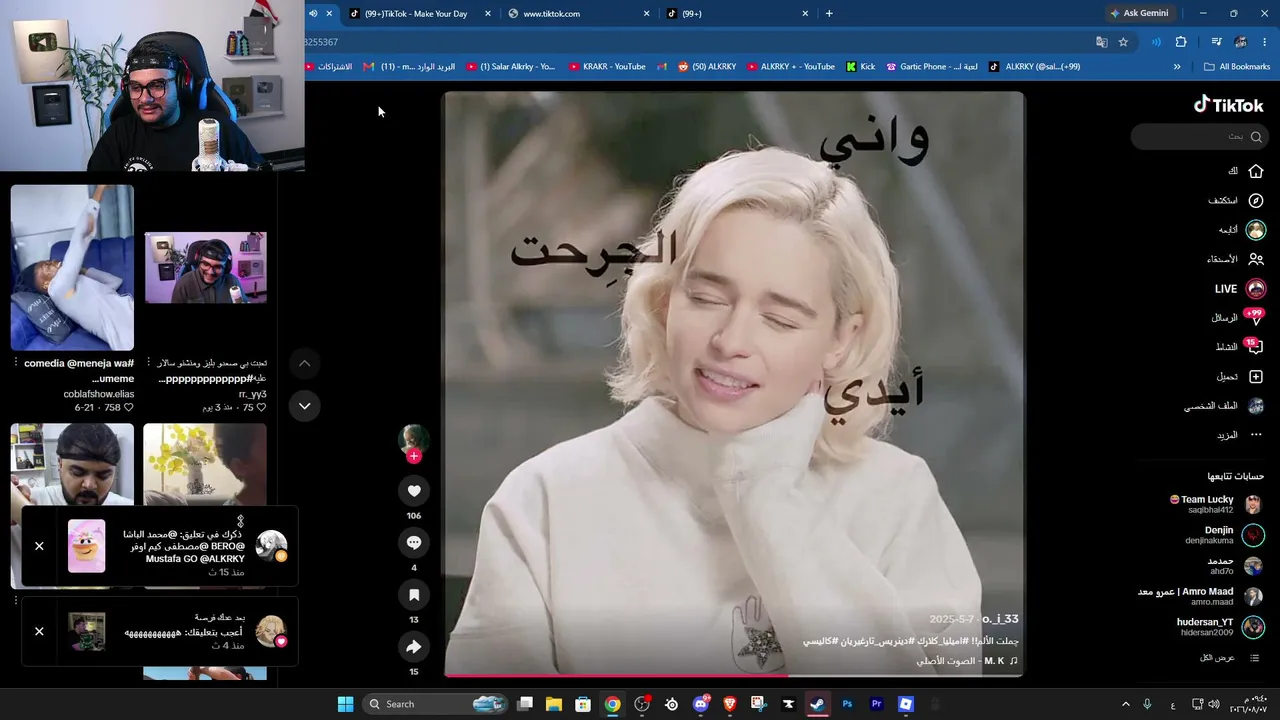Open the coblafshow.elias video thumbnail
This screenshot has width=1280, height=720.
pos(72,267)
